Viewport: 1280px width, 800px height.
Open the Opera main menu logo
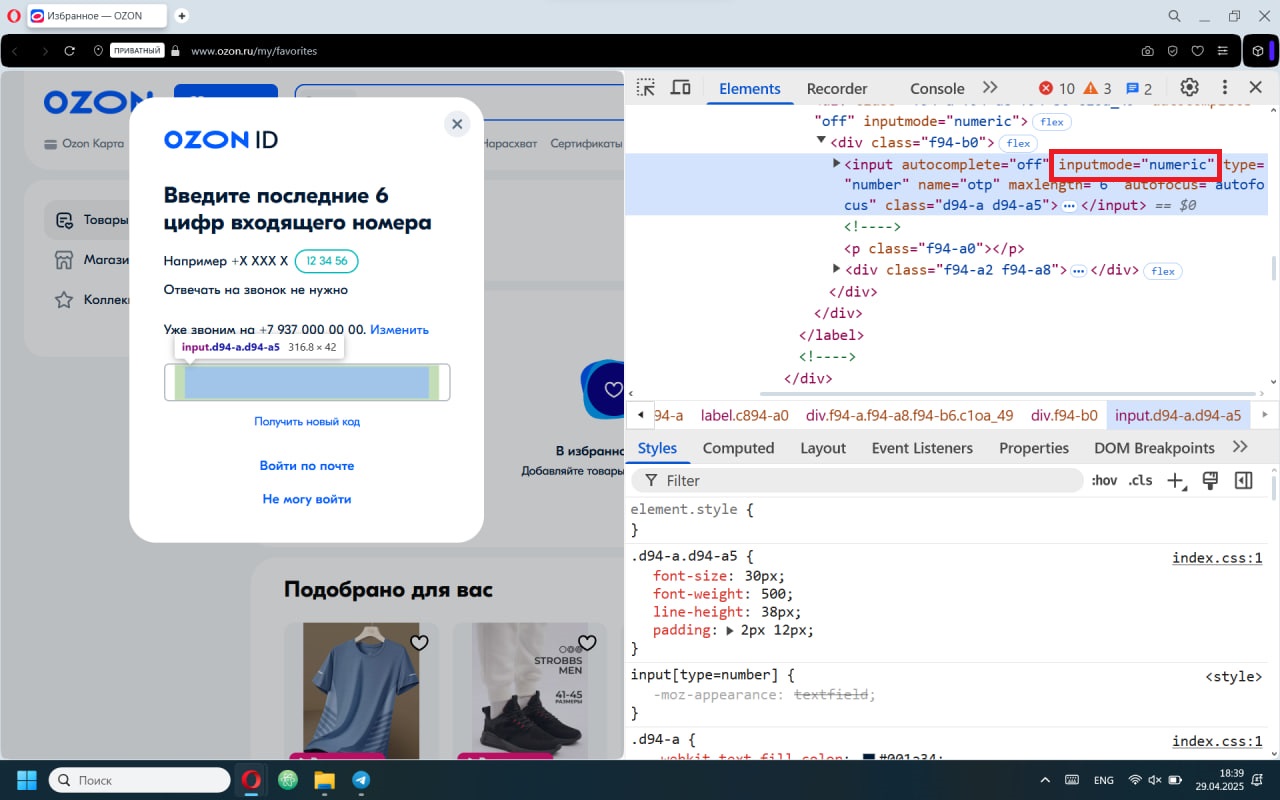click(x=13, y=16)
